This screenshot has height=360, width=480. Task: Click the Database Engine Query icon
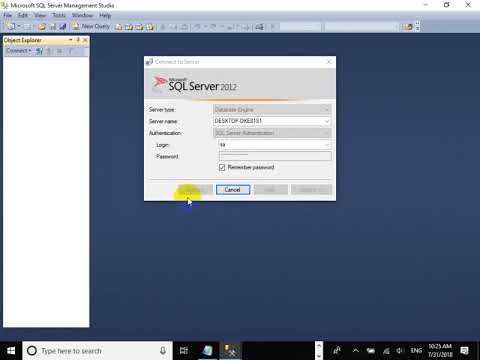pyautogui.click(x=119, y=27)
